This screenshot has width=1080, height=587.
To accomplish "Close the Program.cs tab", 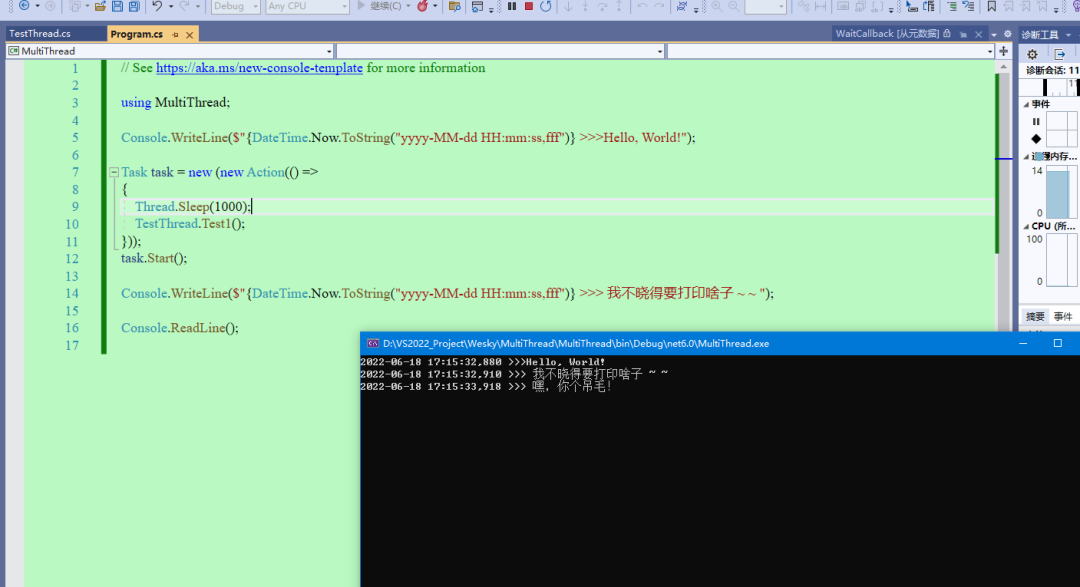I will (x=189, y=34).
